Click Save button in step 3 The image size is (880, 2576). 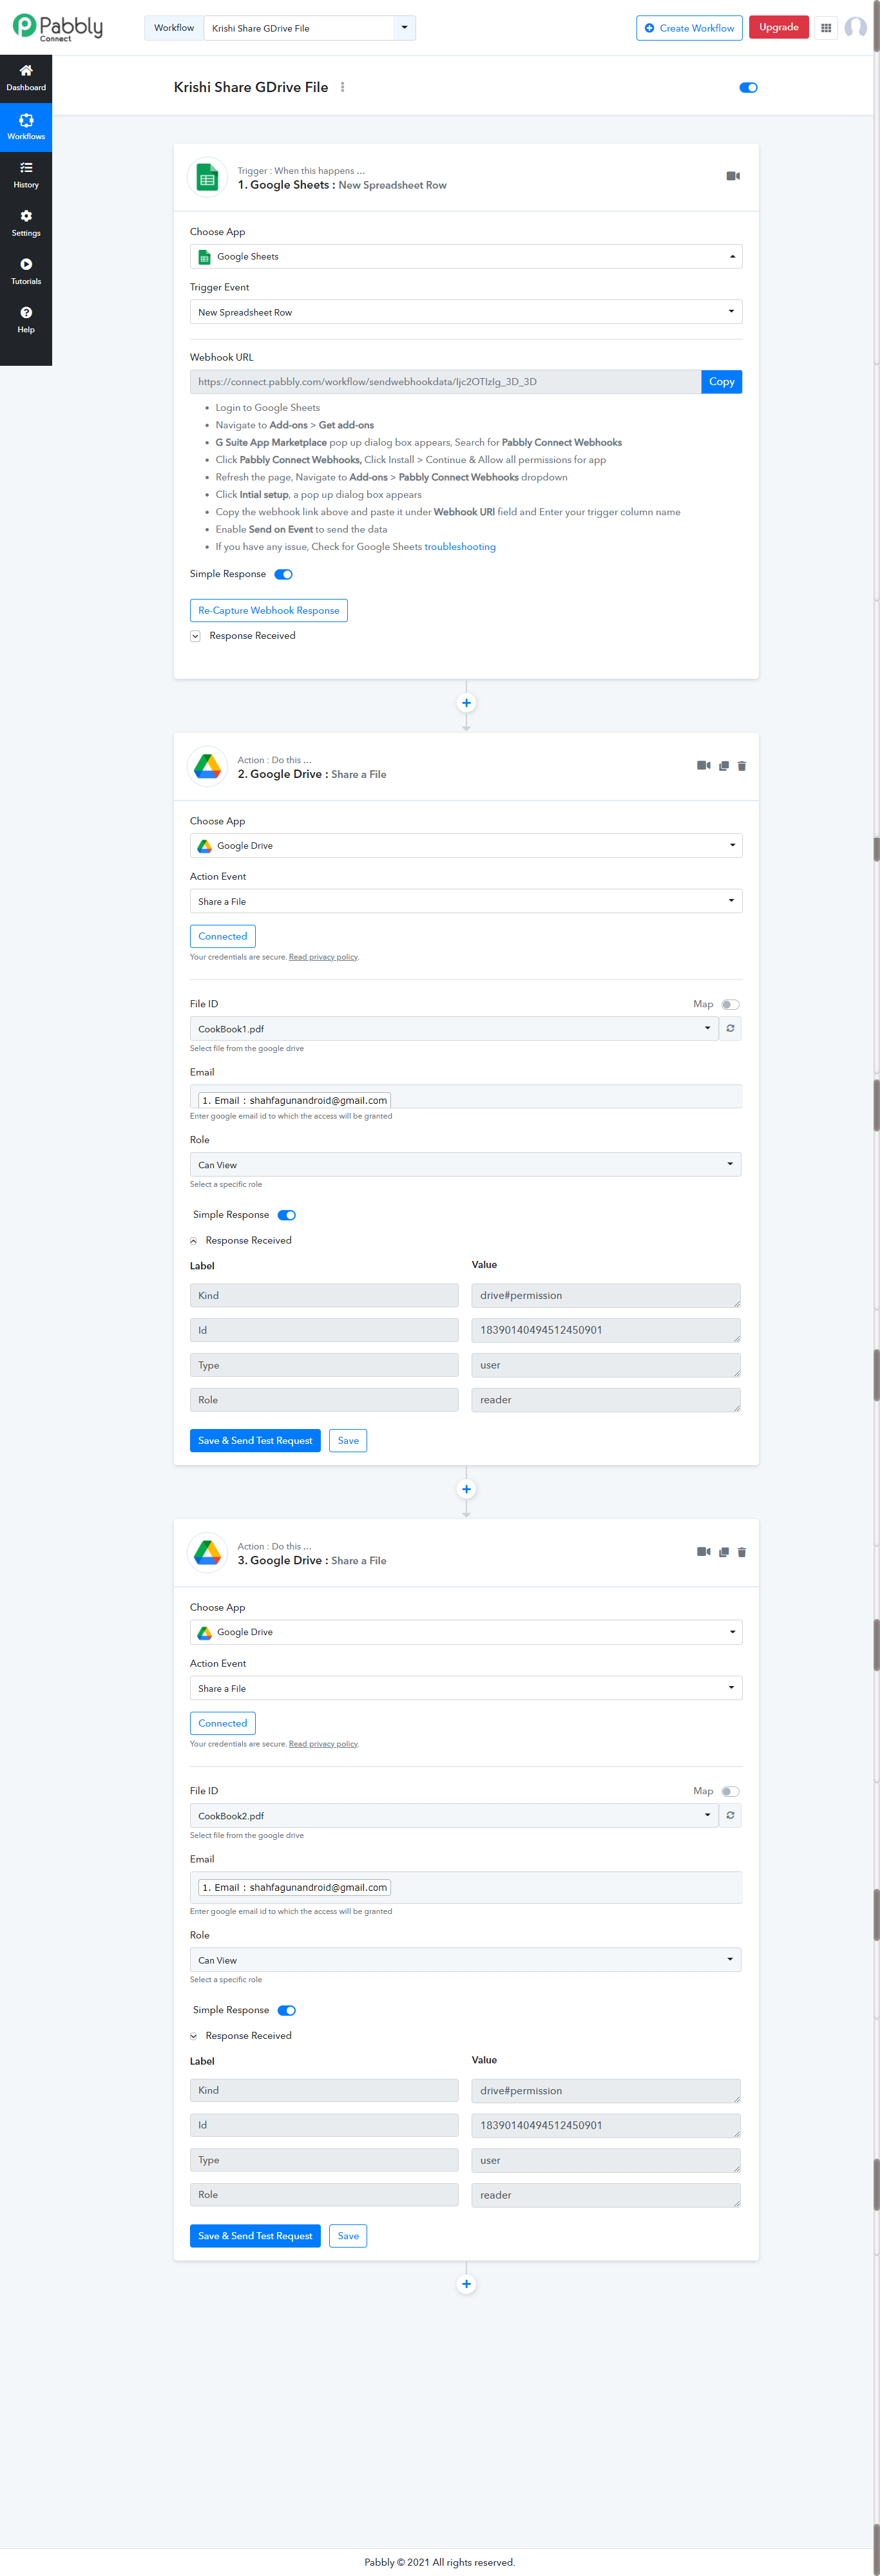pyautogui.click(x=348, y=2235)
